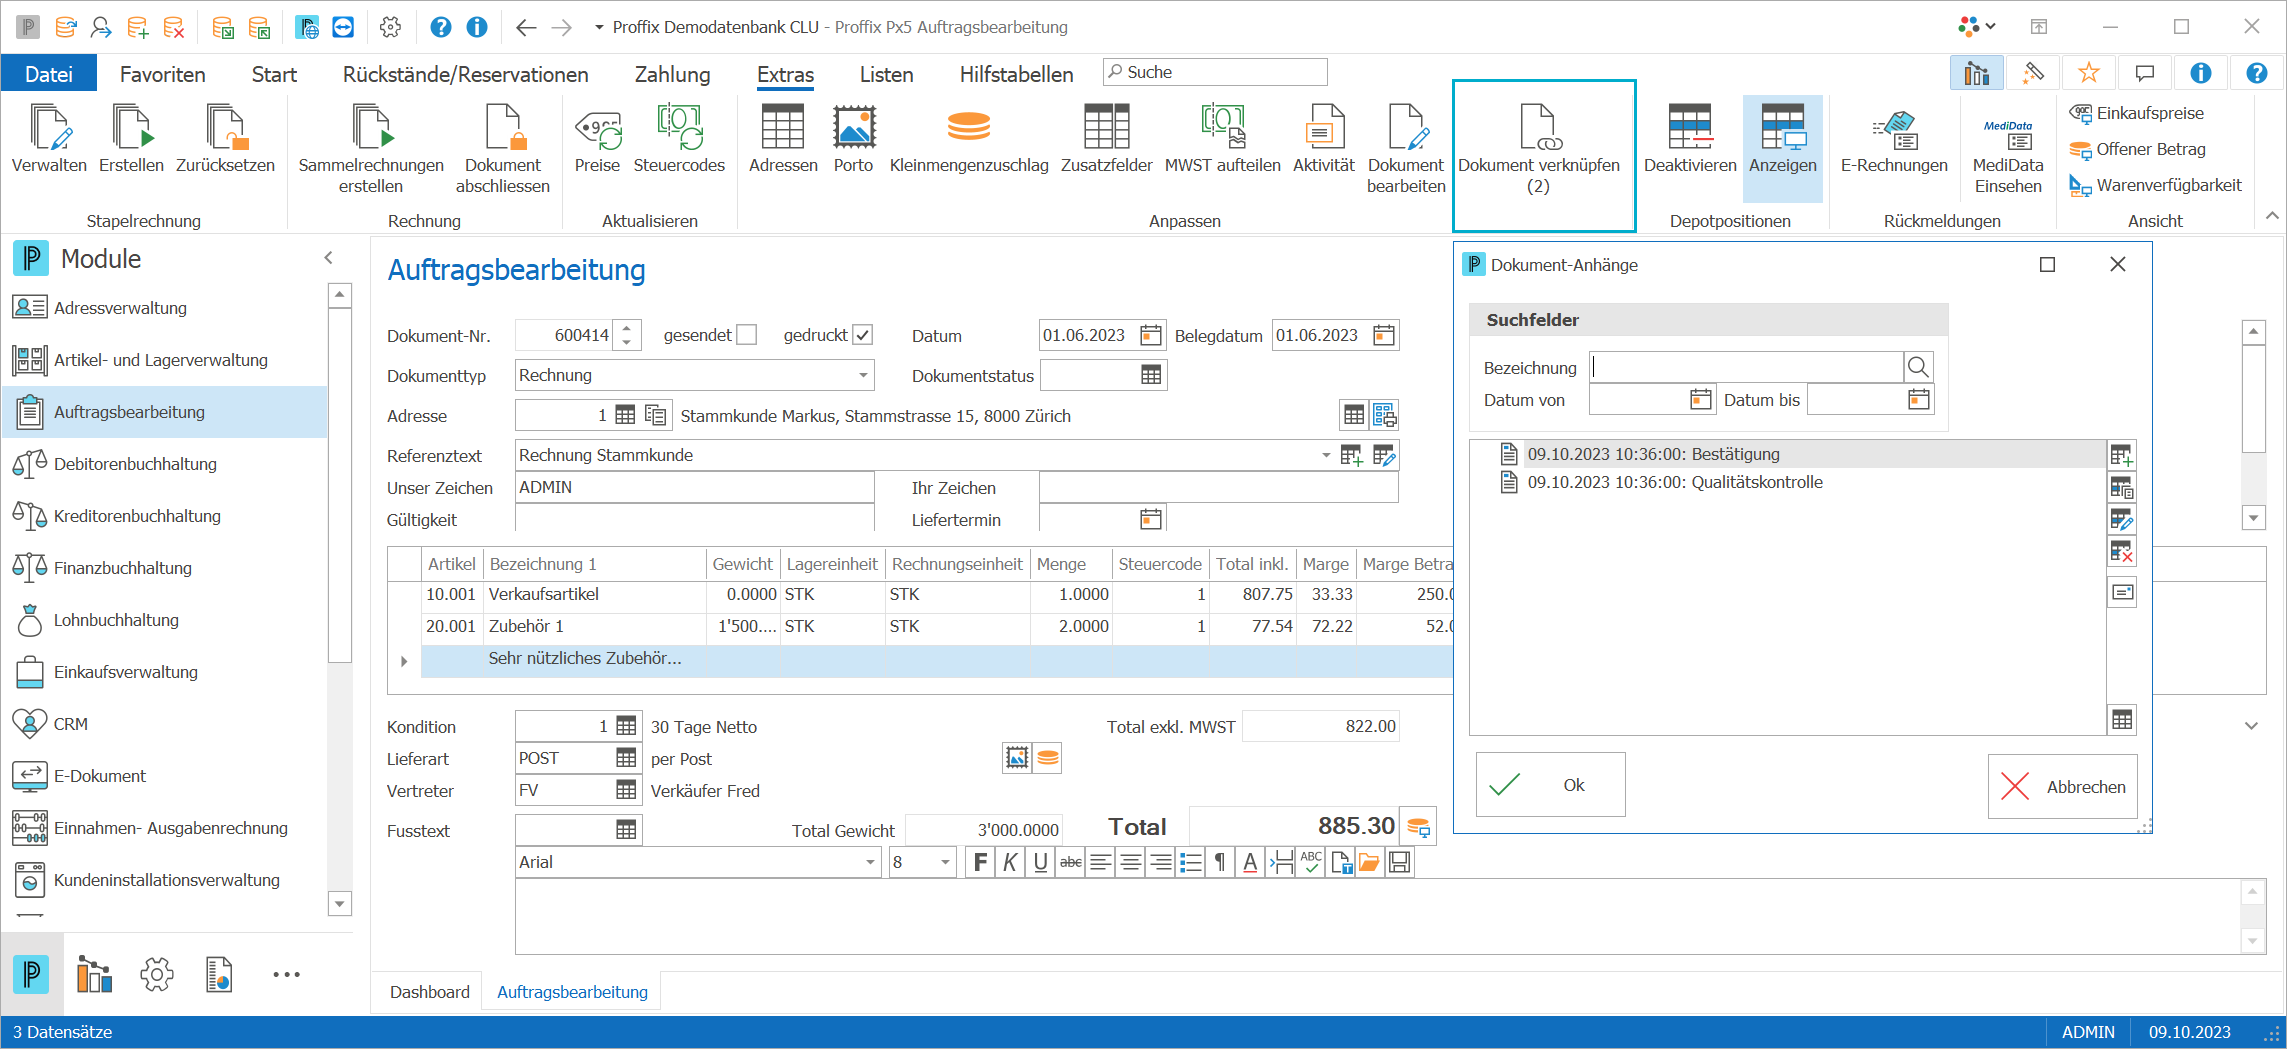Click Dokument abschliessen lock icon
The image size is (2287, 1049).
pos(503,128)
